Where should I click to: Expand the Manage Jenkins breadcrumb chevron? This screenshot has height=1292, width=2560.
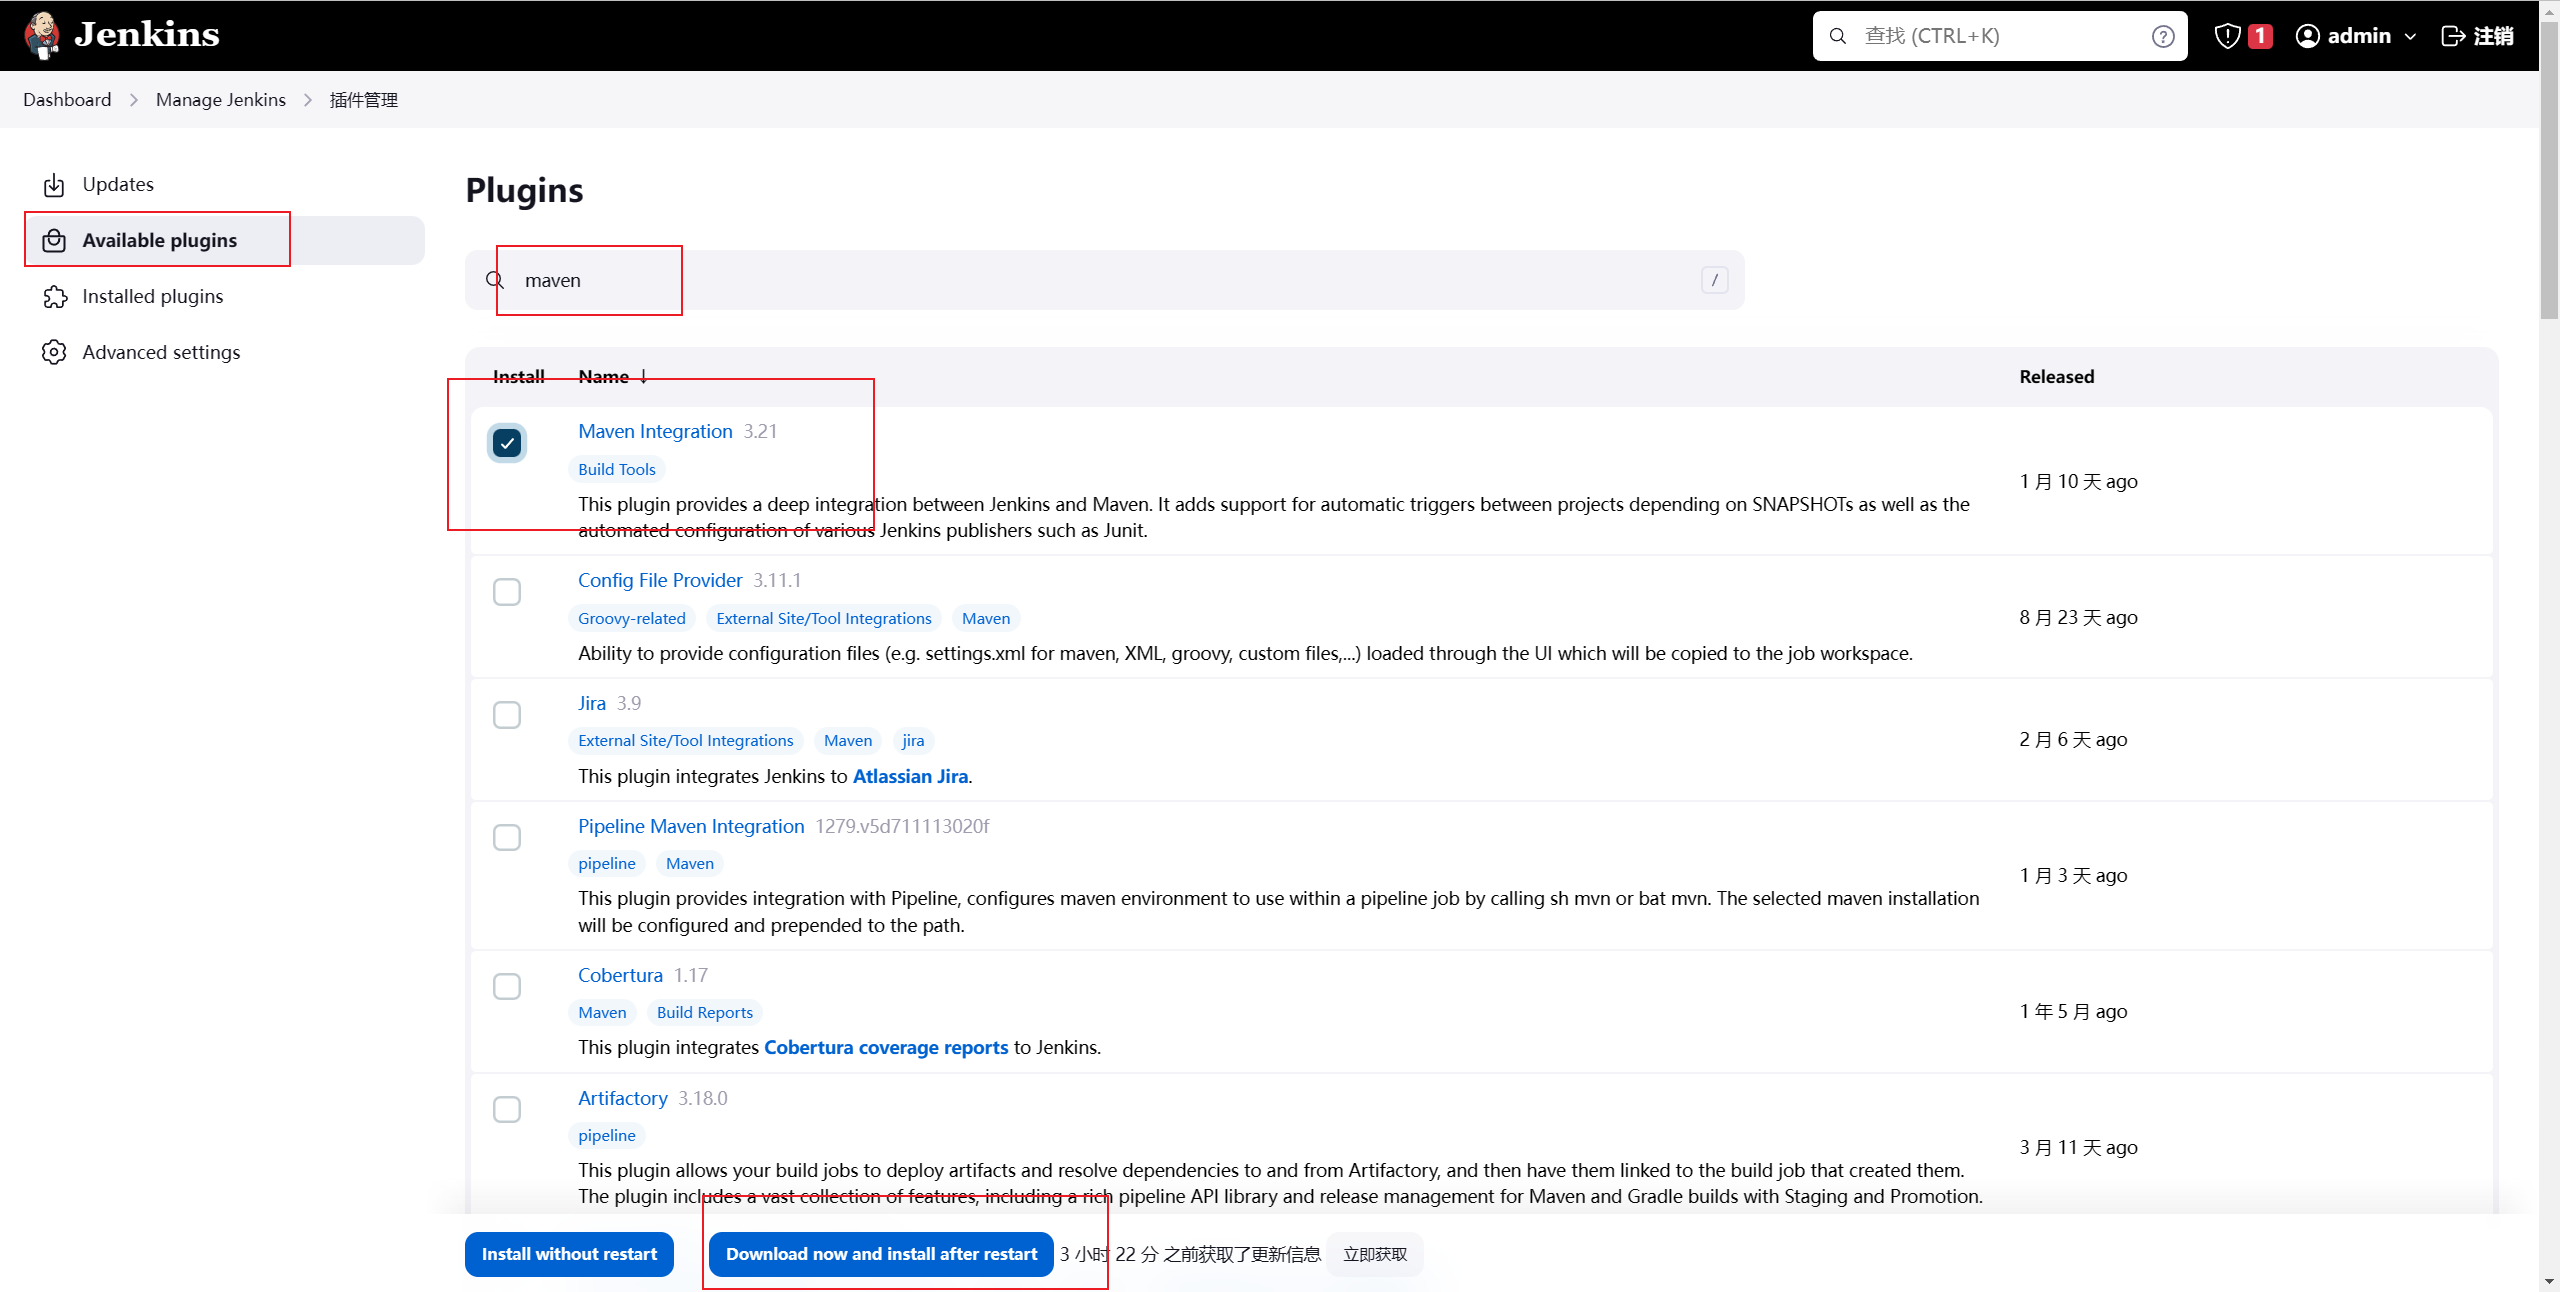click(308, 100)
